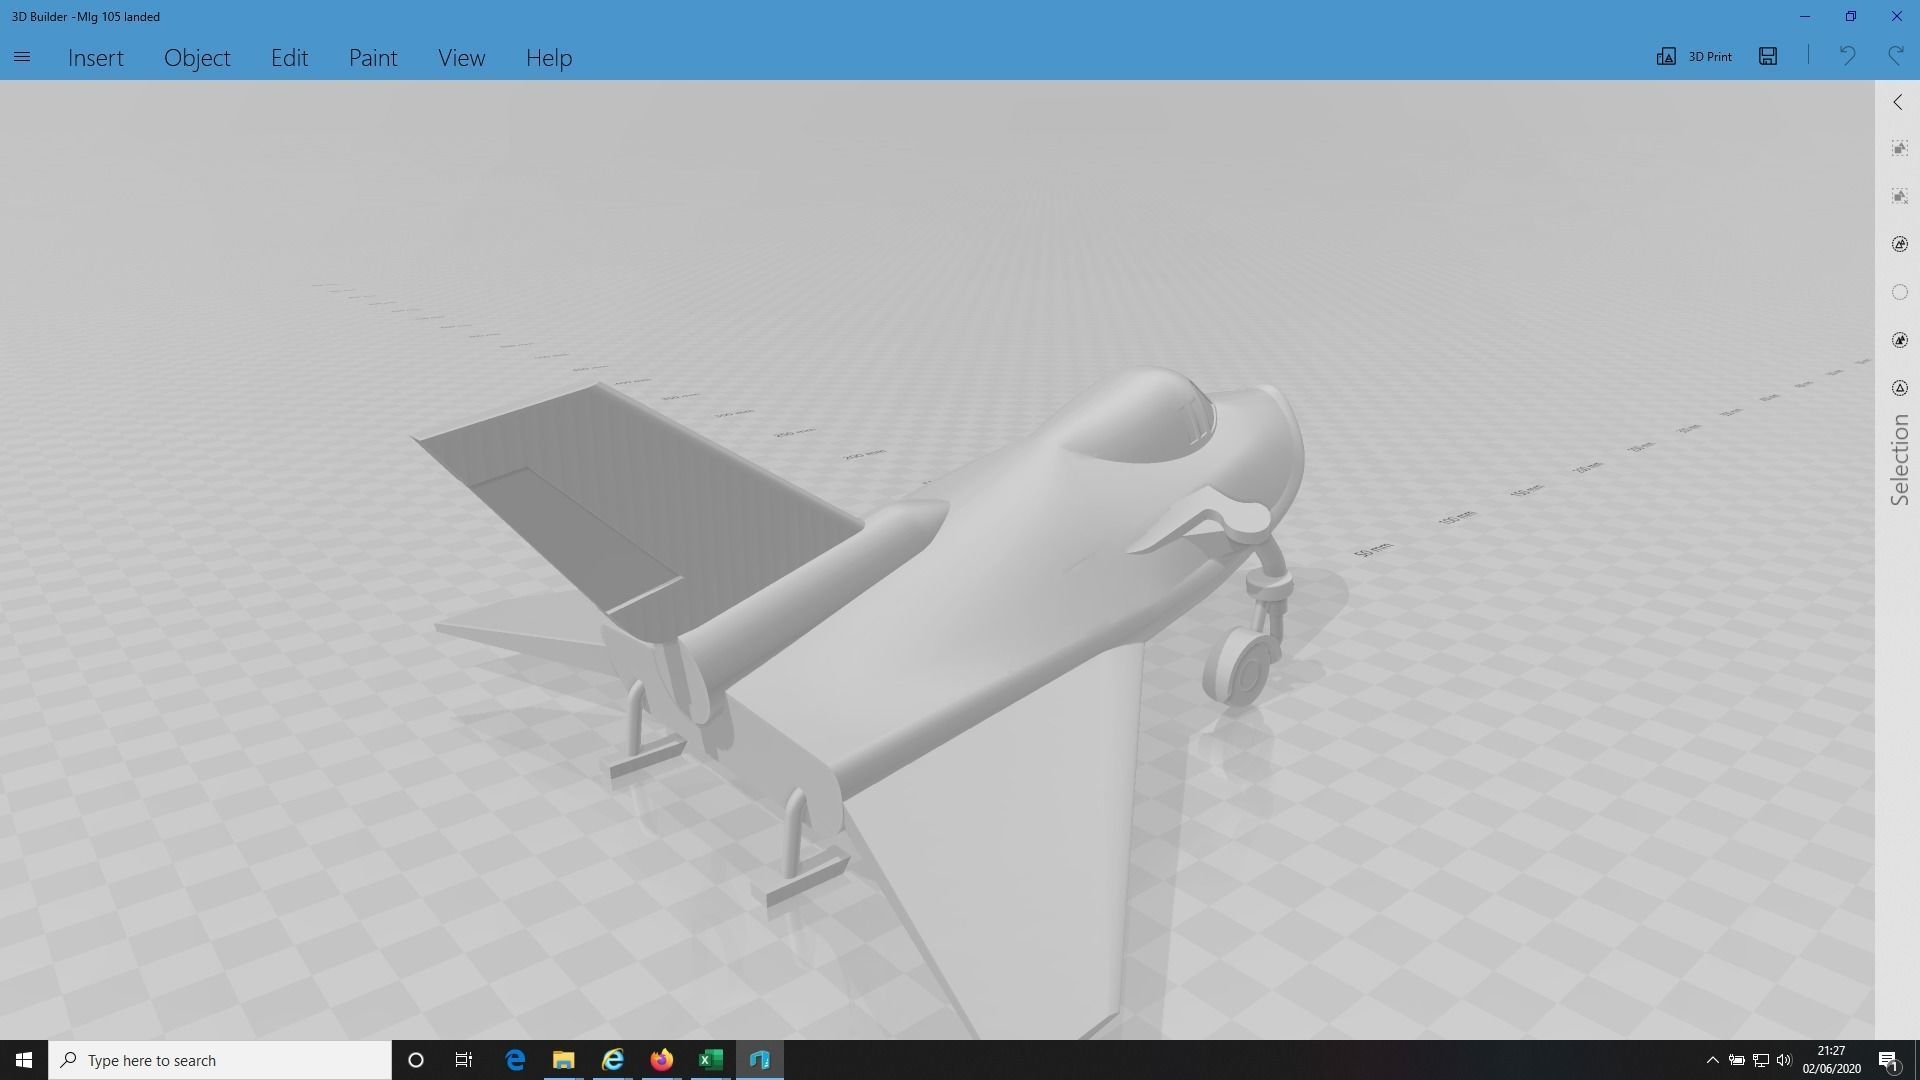Click the vertical Selection panel label
Image resolution: width=1920 pixels, height=1080 pixels.
(1899, 460)
